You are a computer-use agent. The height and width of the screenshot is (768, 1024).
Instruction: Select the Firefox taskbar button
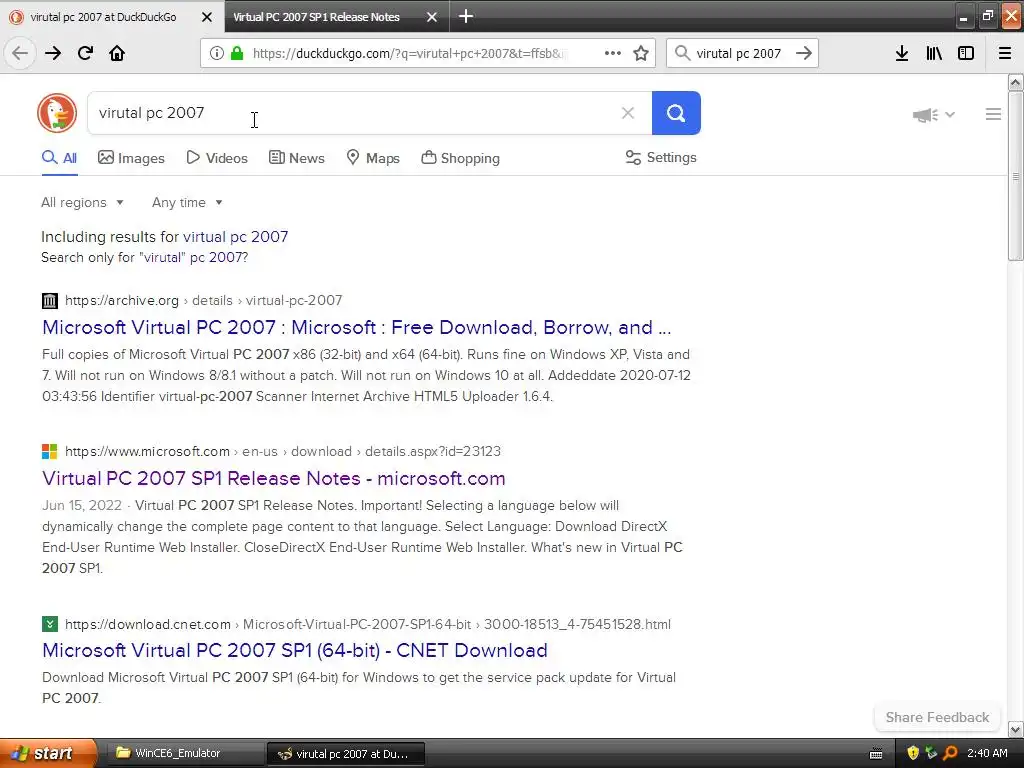pos(346,754)
